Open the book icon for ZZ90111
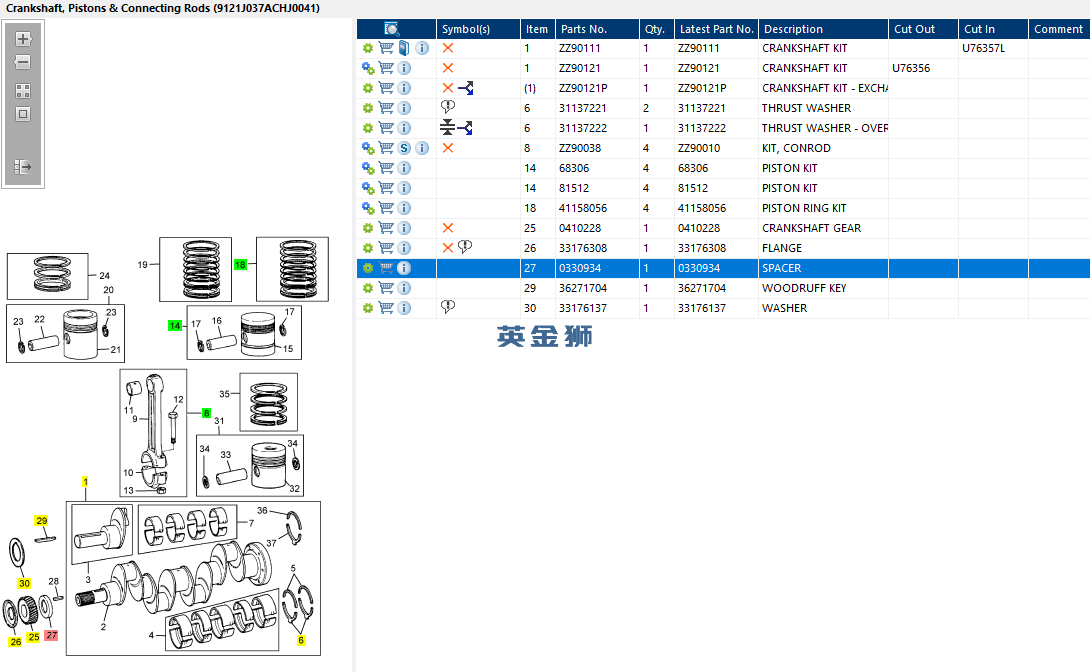 click(404, 48)
